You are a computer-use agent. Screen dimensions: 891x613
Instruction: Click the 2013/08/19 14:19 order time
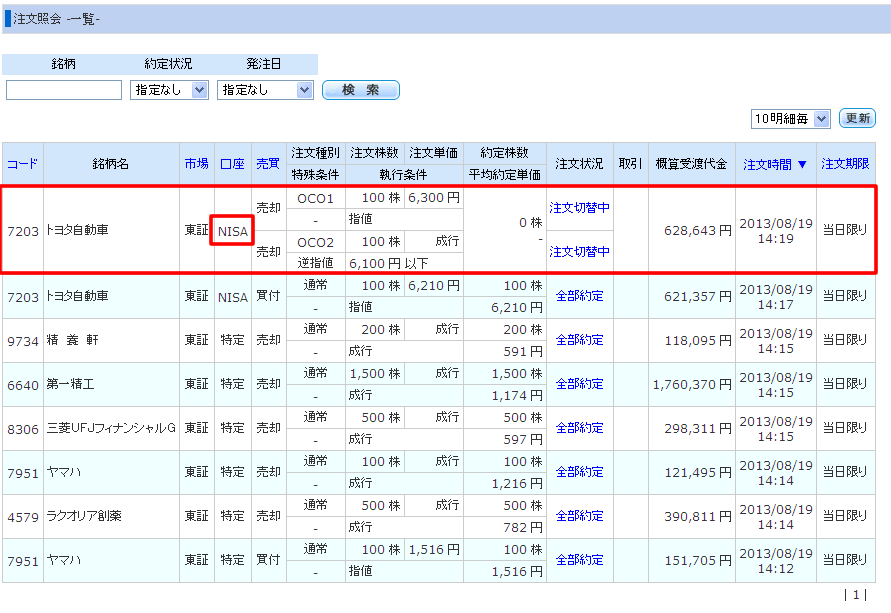[x=776, y=231]
